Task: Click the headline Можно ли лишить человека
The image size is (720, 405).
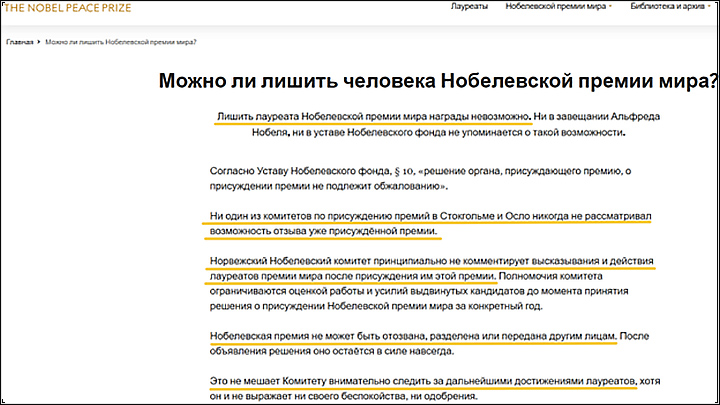Action: [438, 83]
